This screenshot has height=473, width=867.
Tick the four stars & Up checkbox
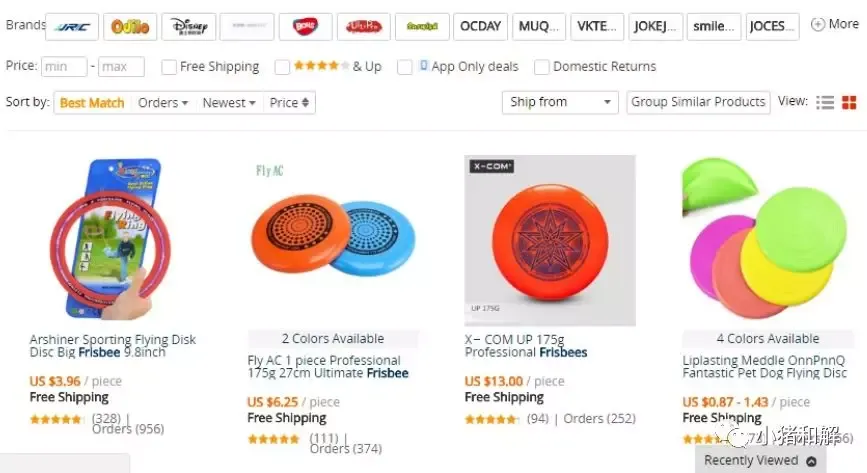(x=282, y=67)
